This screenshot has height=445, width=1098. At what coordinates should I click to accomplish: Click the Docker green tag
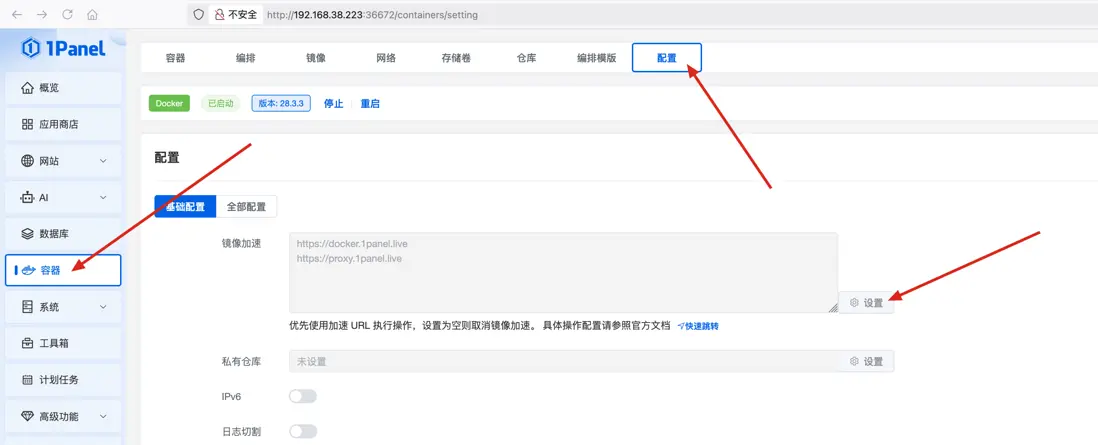pos(169,104)
